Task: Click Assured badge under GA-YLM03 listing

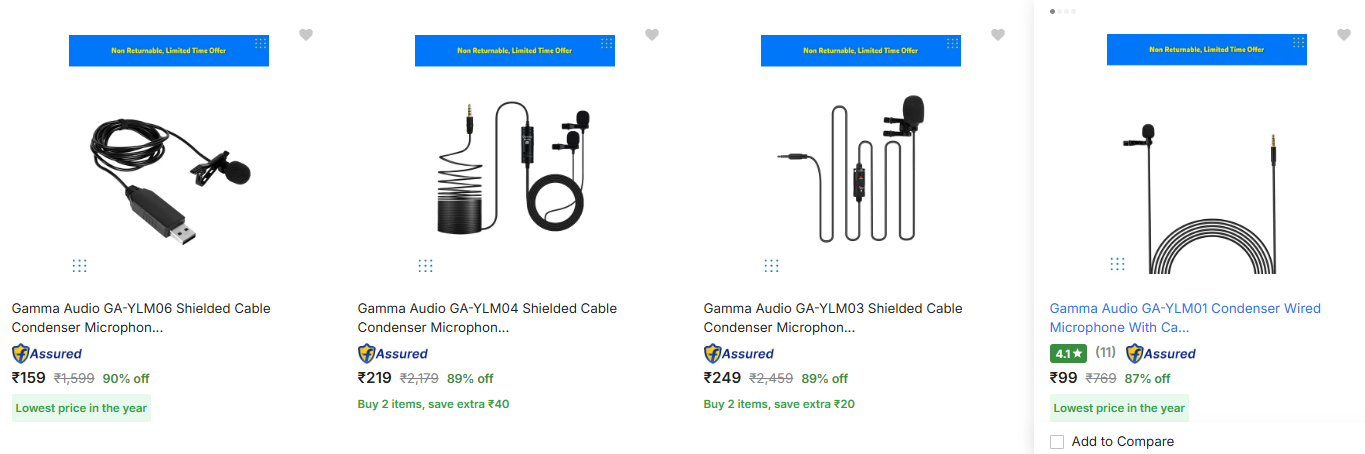Action: (x=739, y=353)
